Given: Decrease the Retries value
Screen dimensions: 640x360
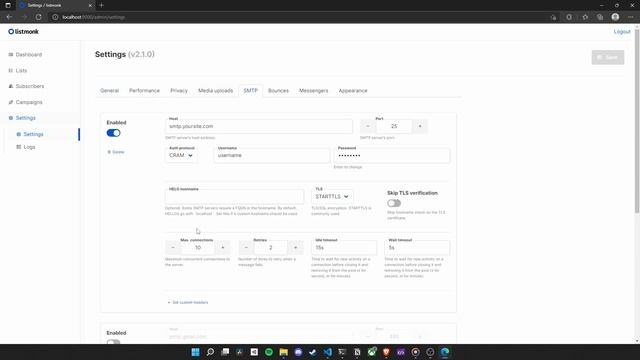Looking at the screenshot, I should 246,247.
